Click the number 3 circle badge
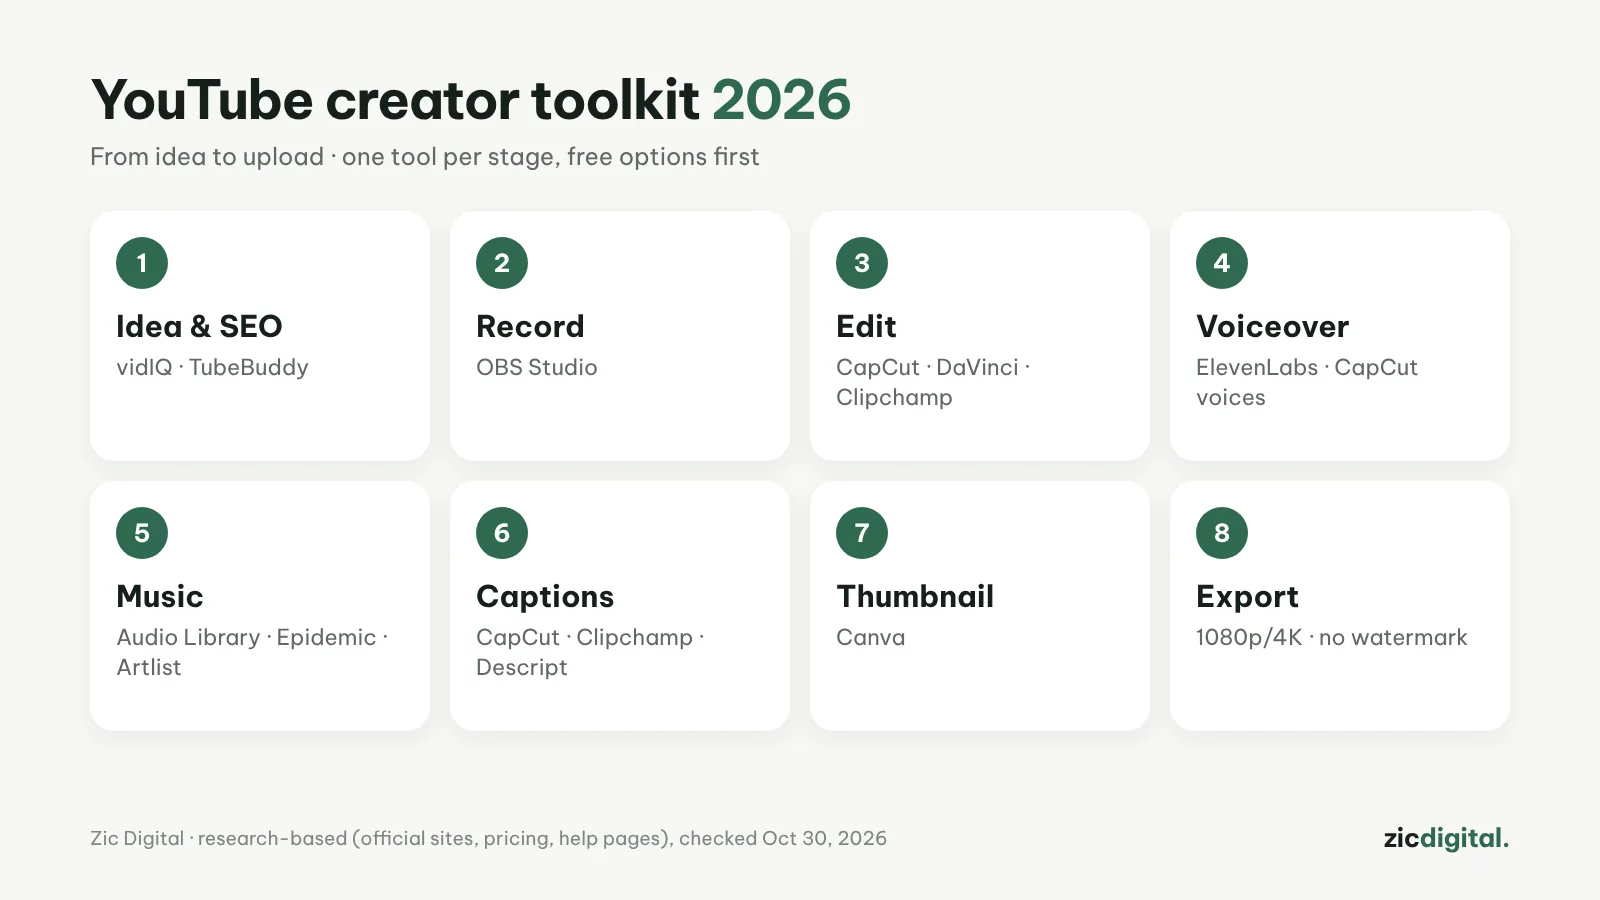 (x=862, y=263)
